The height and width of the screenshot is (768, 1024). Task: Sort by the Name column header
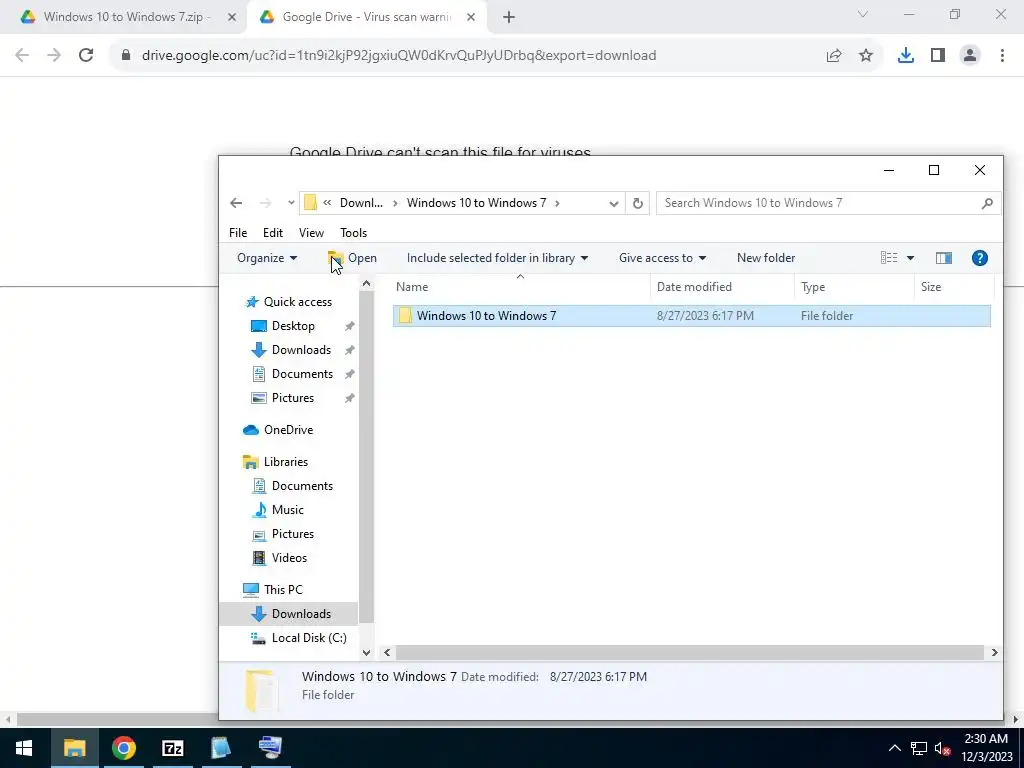(x=521, y=287)
